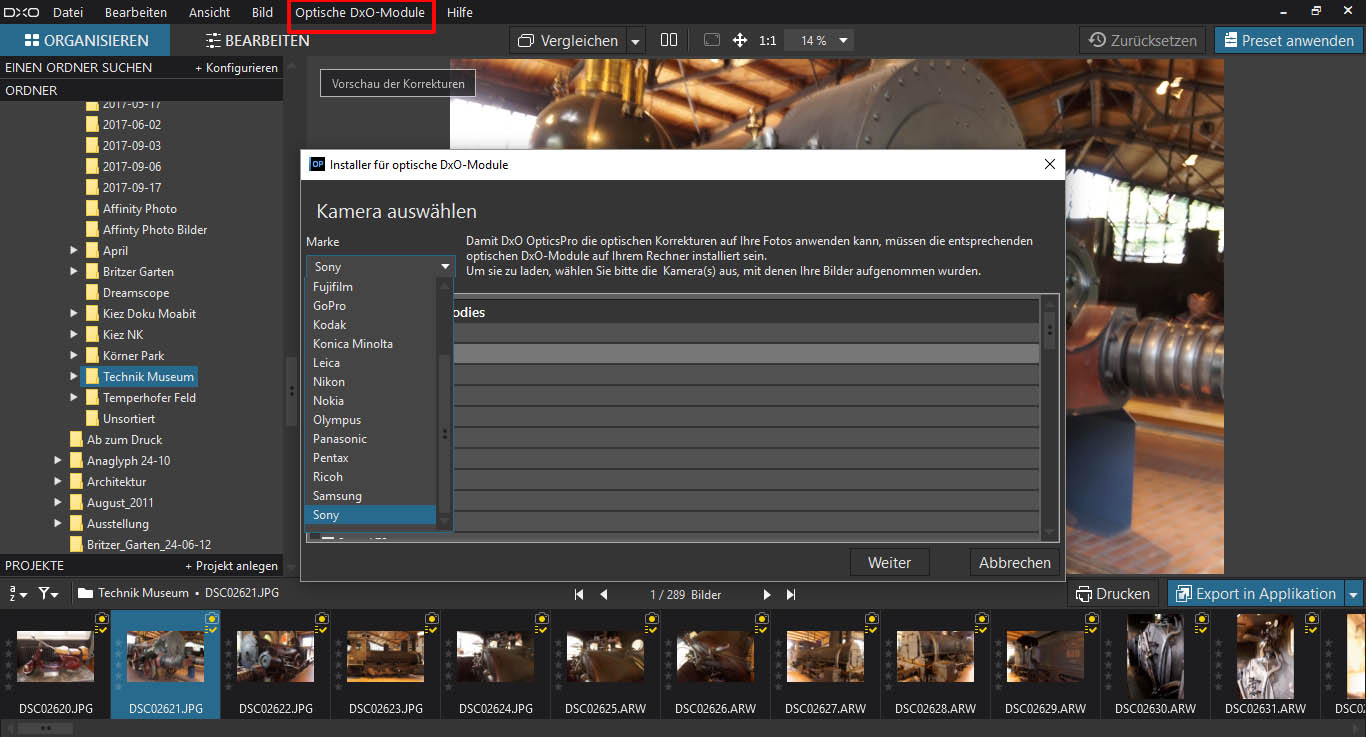Click the Weiter button
This screenshot has width=1366, height=737.
(889, 562)
